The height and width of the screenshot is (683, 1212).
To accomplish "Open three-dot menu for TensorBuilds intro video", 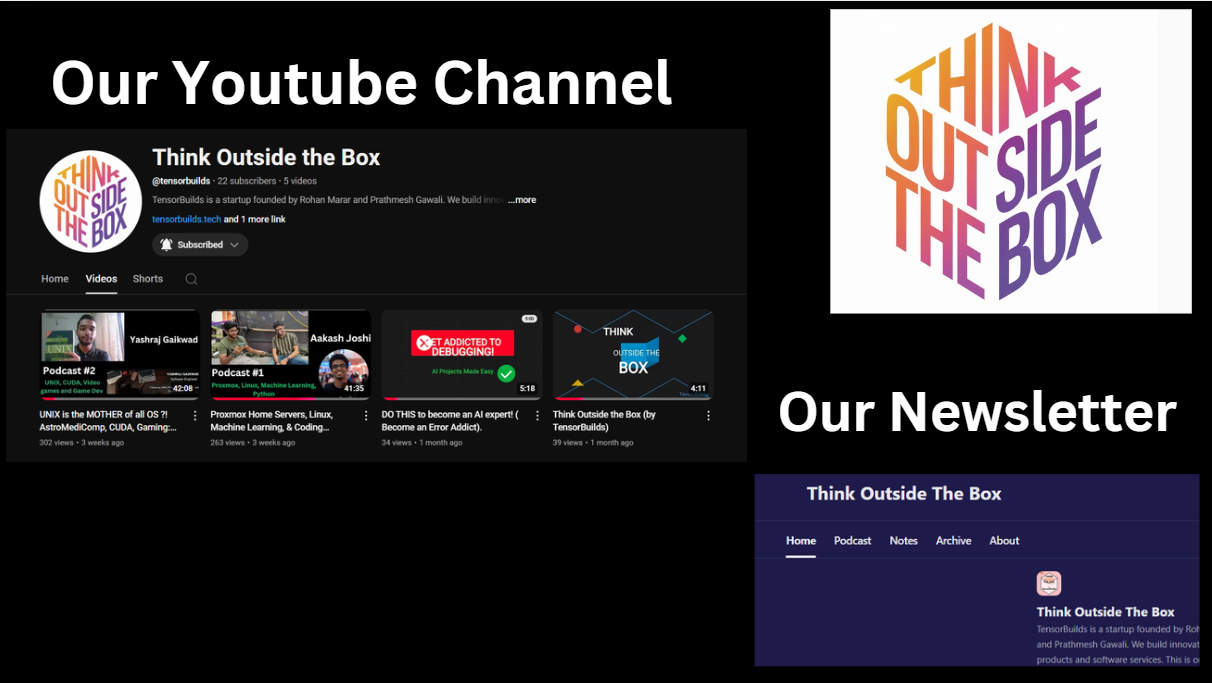I will click(708, 416).
